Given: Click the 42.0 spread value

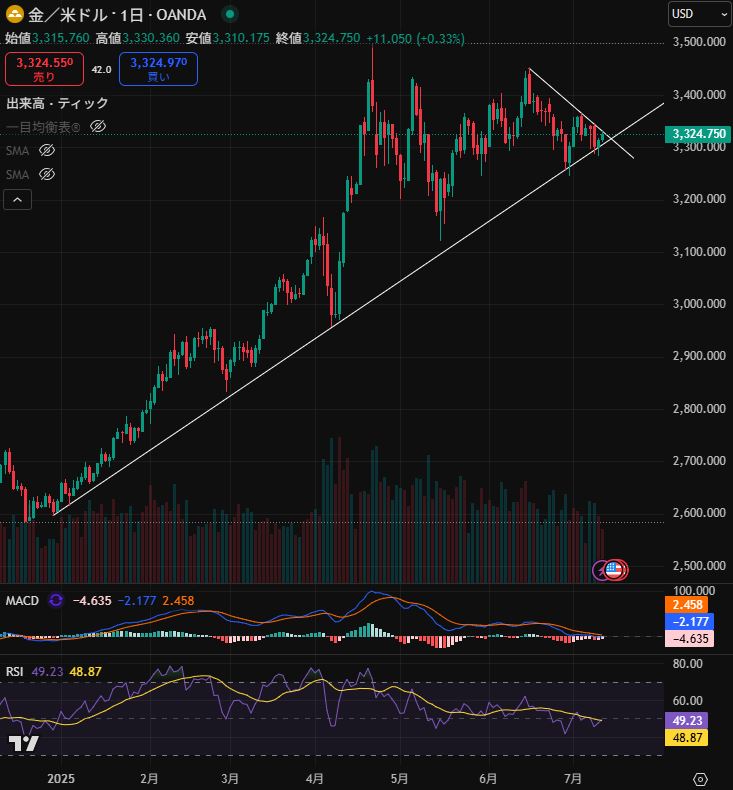Looking at the screenshot, I should [101, 70].
